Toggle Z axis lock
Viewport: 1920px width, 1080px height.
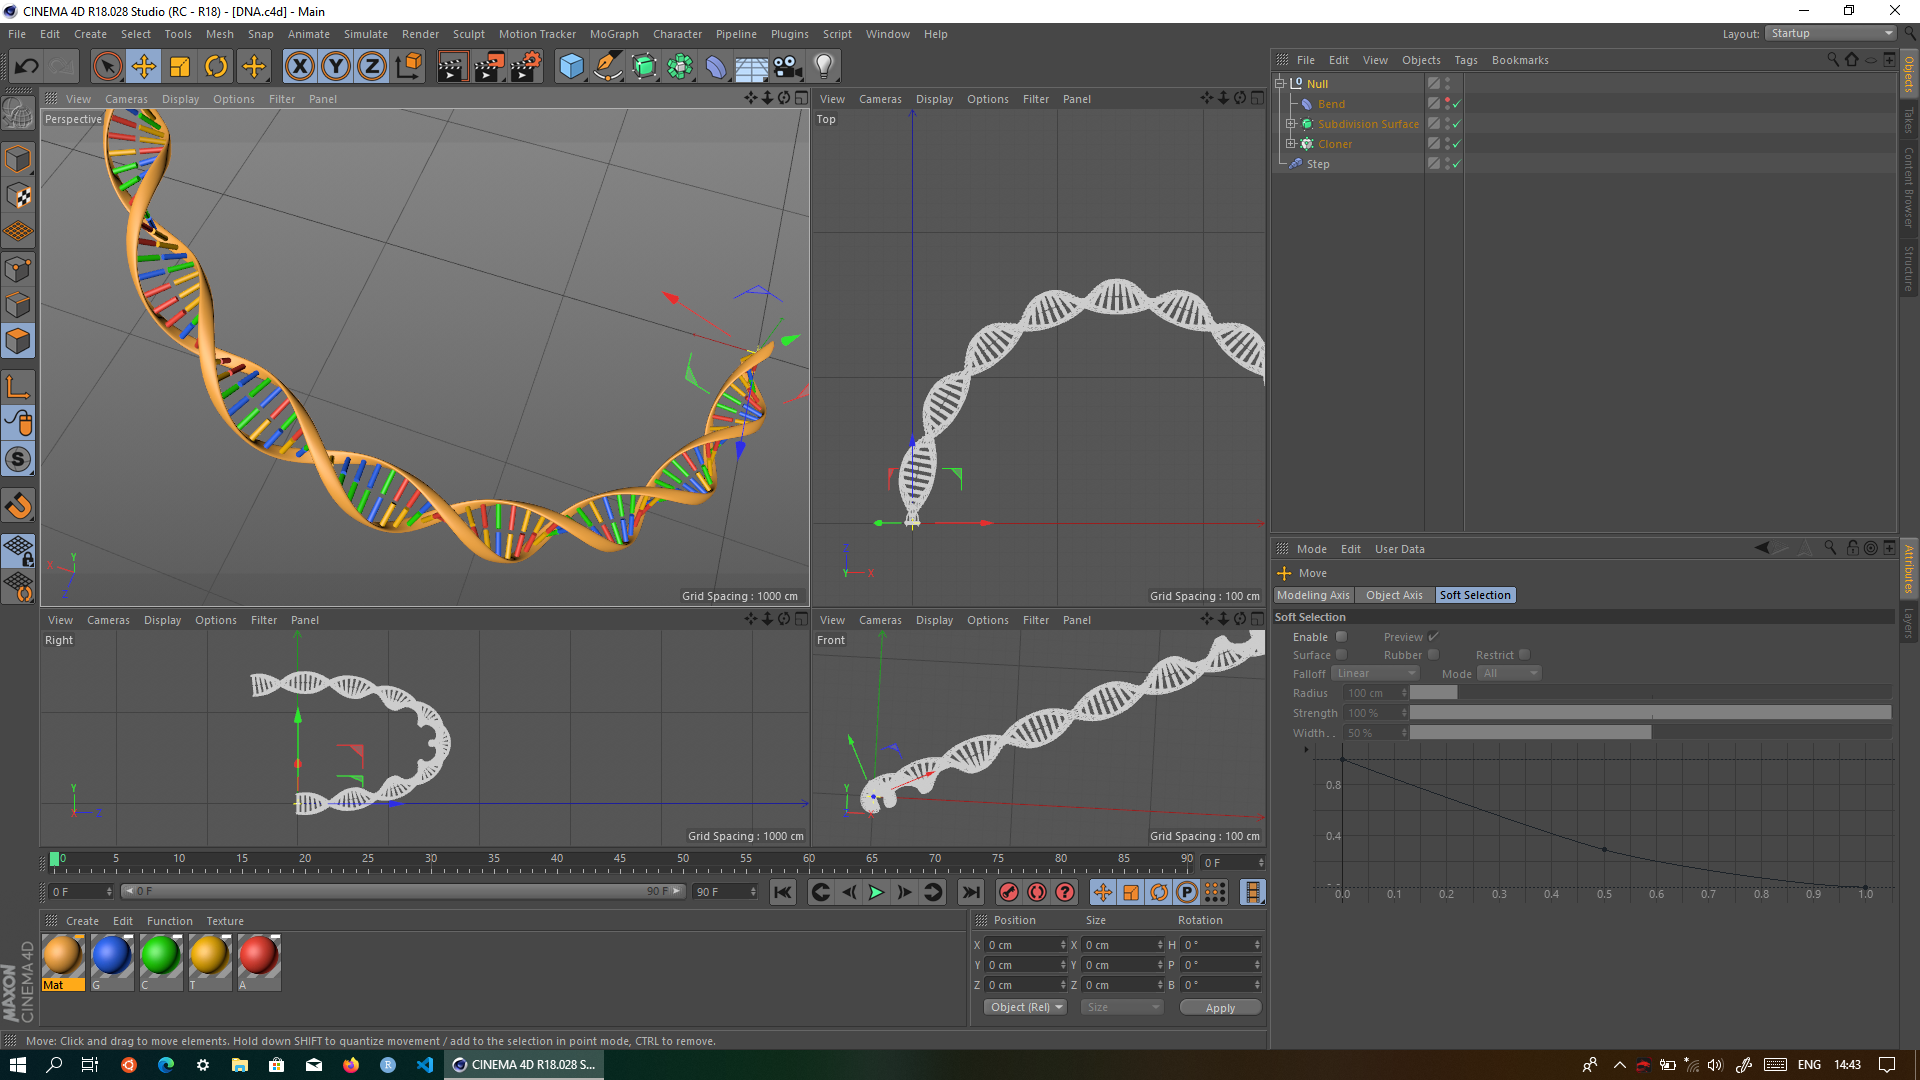372,67
